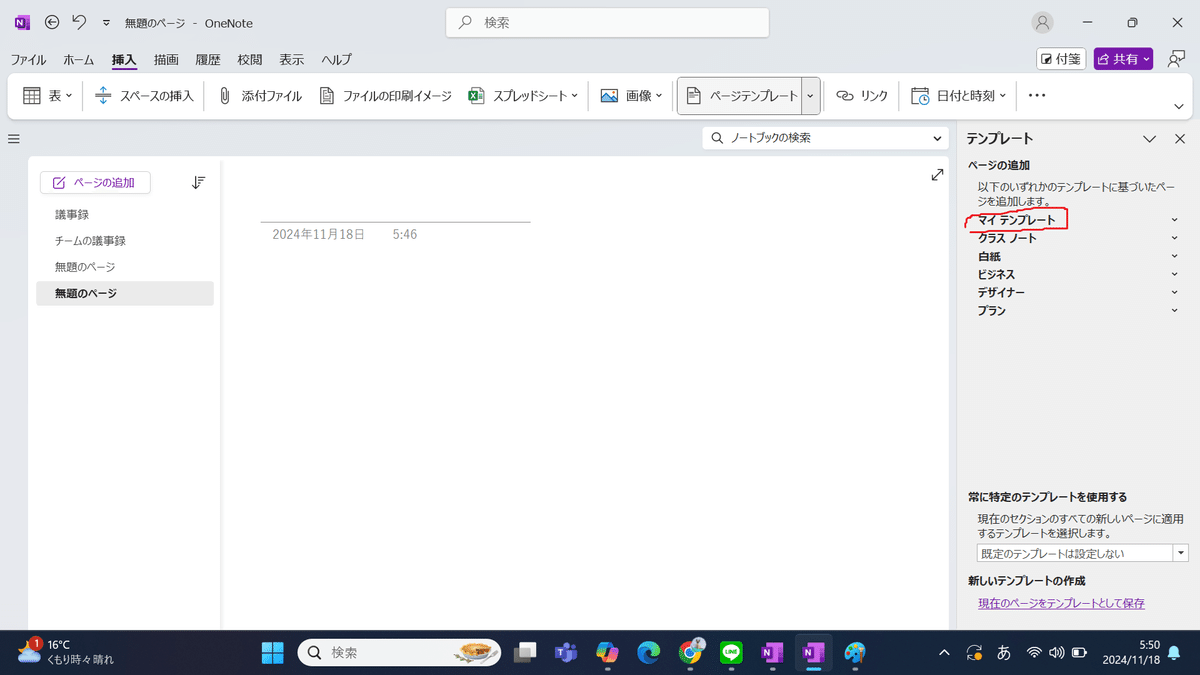Click the page time 5:46
The width and height of the screenshot is (1200, 675).
(405, 234)
